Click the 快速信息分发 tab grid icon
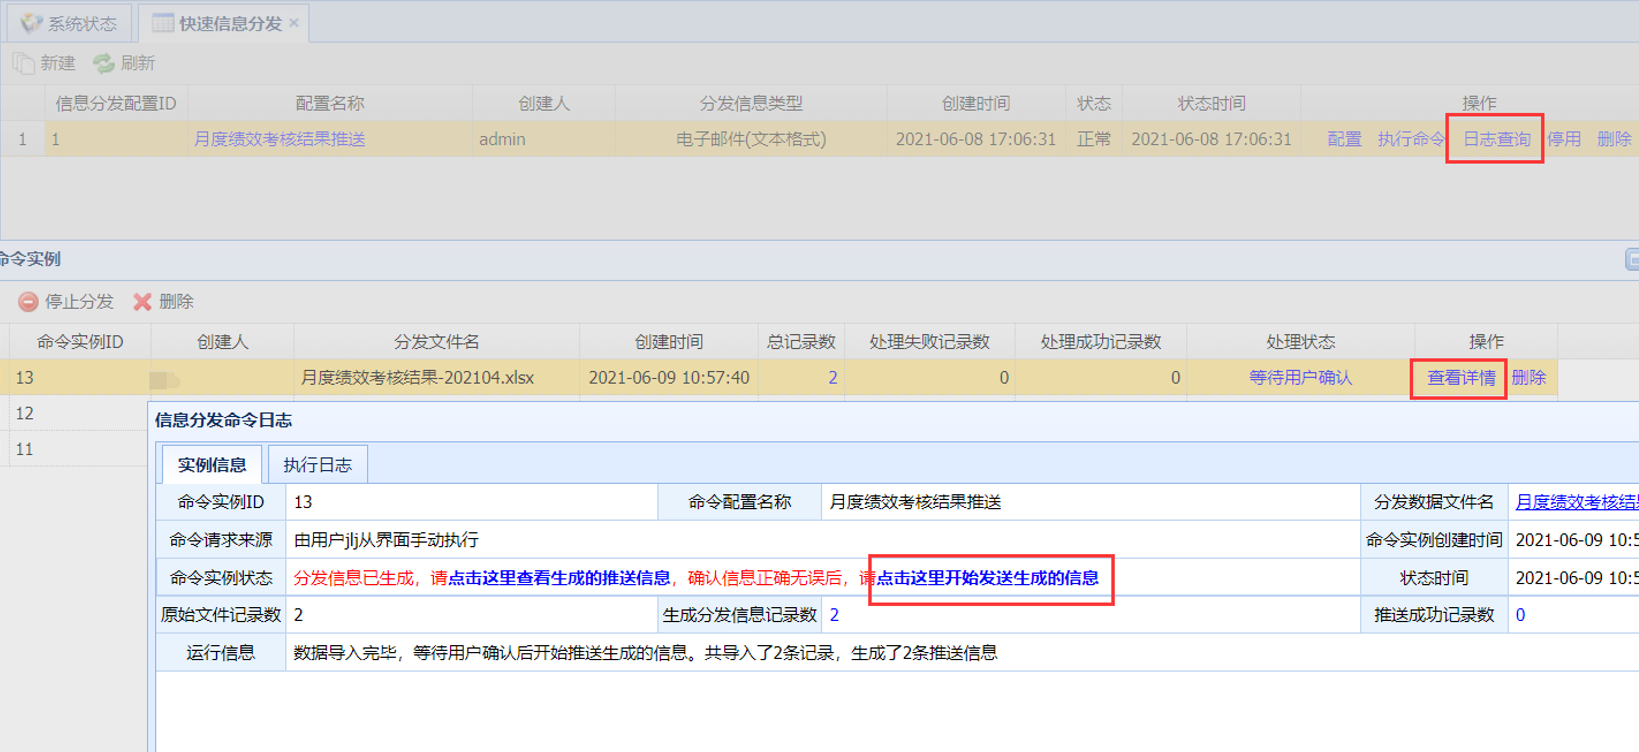Viewport: 1639px width, 752px height. (162, 23)
